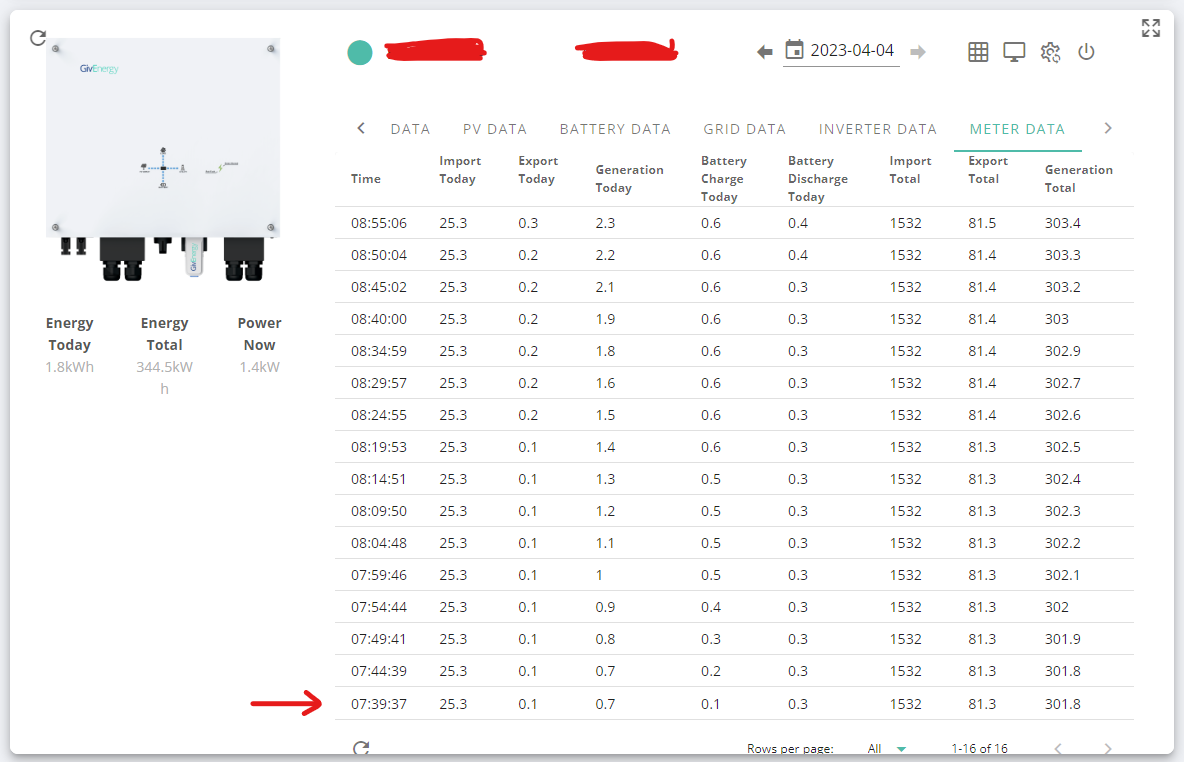Select the 08:19:53 row time
Screen dimensions: 1184x762
click(x=378, y=447)
